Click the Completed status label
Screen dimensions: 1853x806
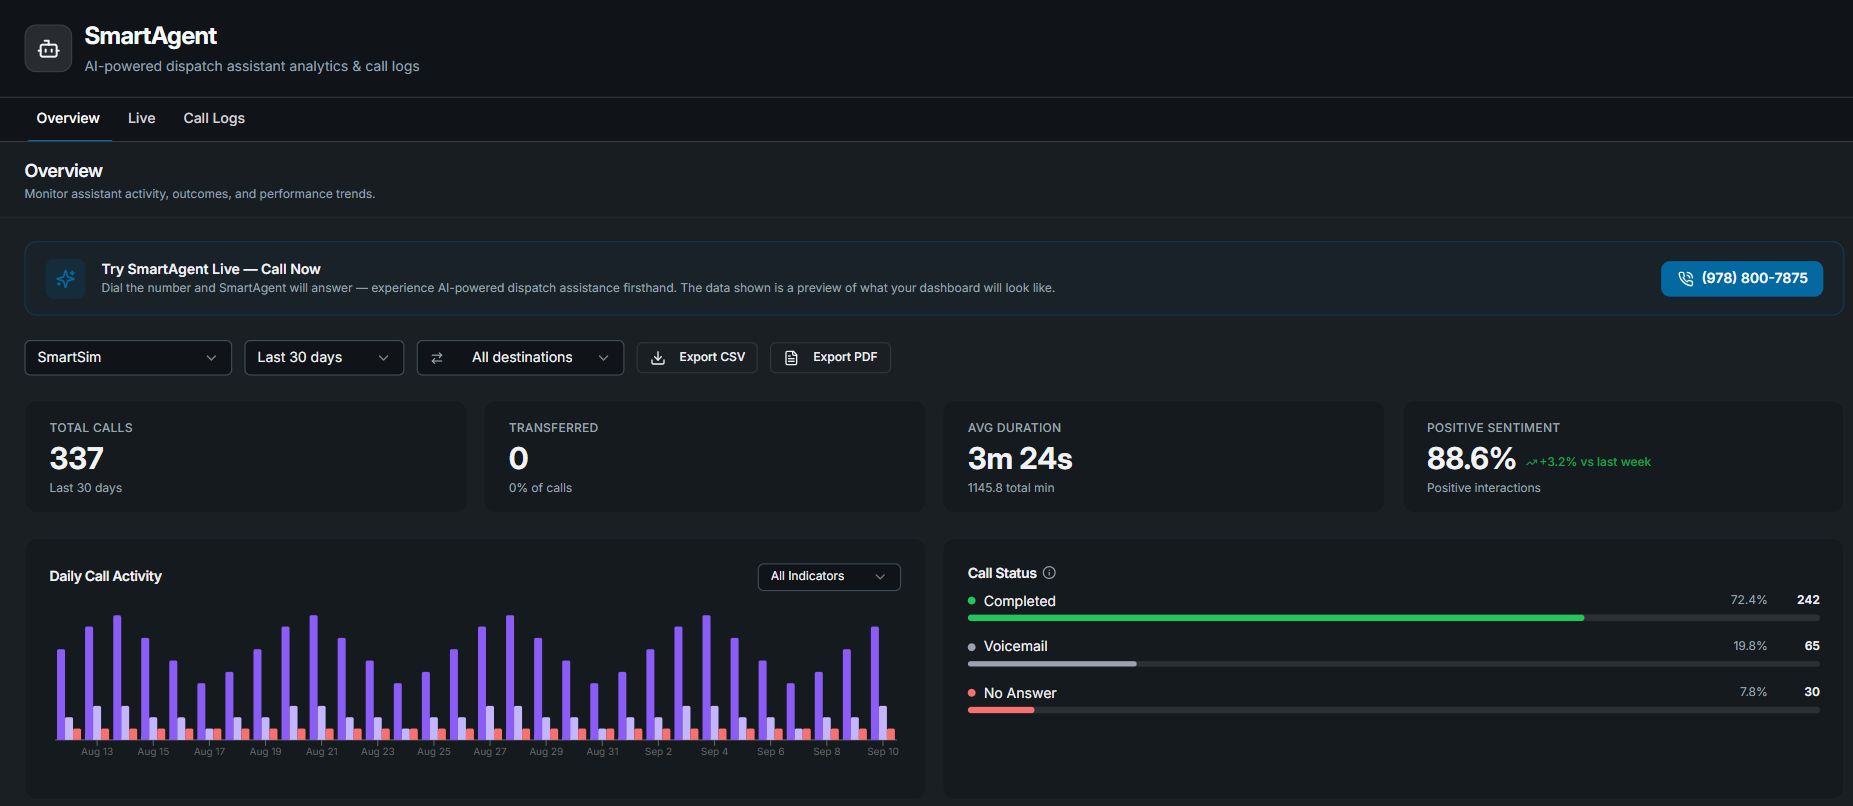[1019, 601]
